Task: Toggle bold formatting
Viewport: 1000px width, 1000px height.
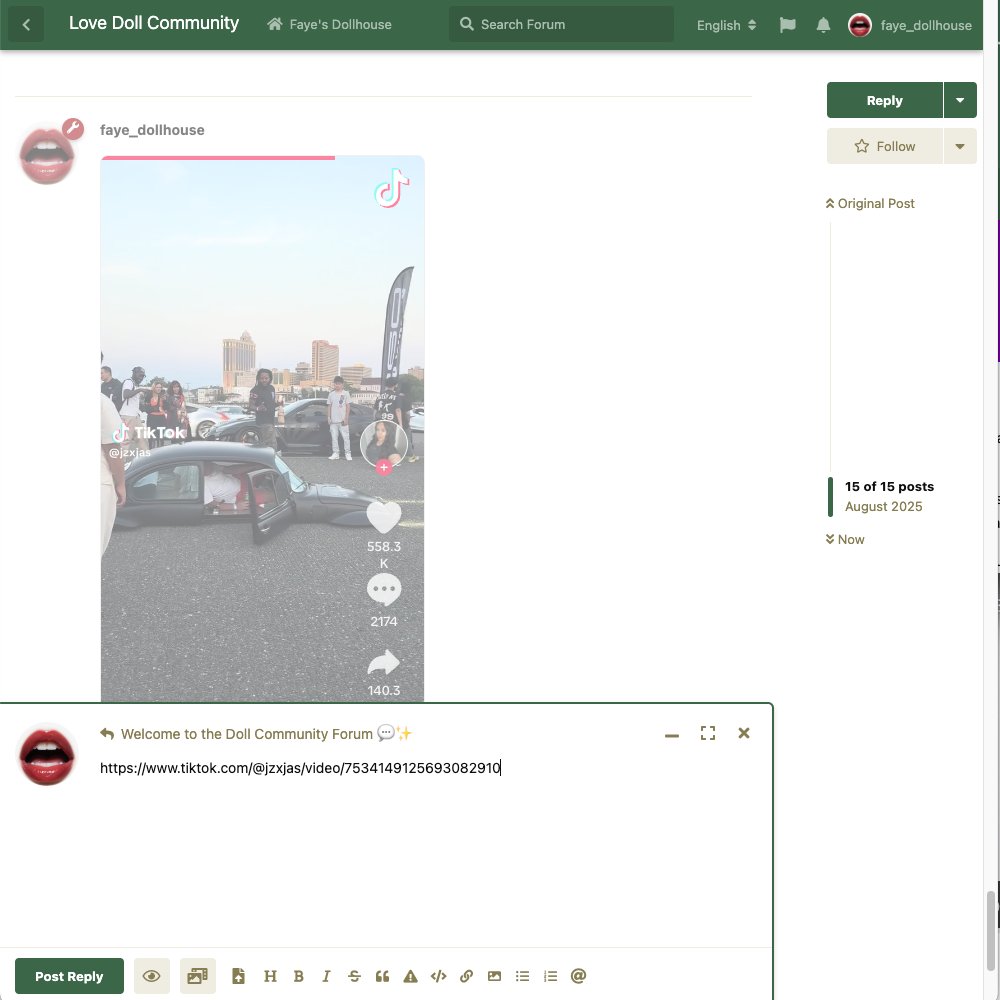Action: point(298,976)
